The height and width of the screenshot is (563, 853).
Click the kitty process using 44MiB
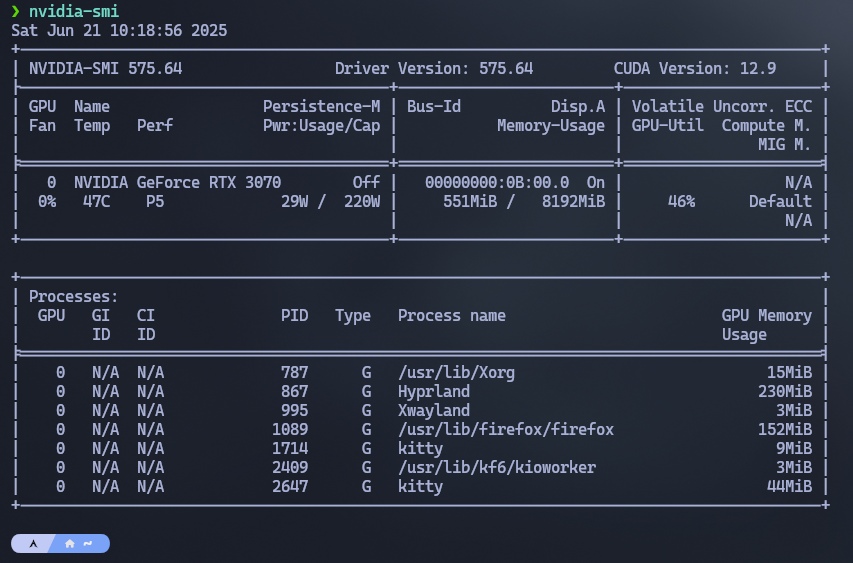[420, 487]
